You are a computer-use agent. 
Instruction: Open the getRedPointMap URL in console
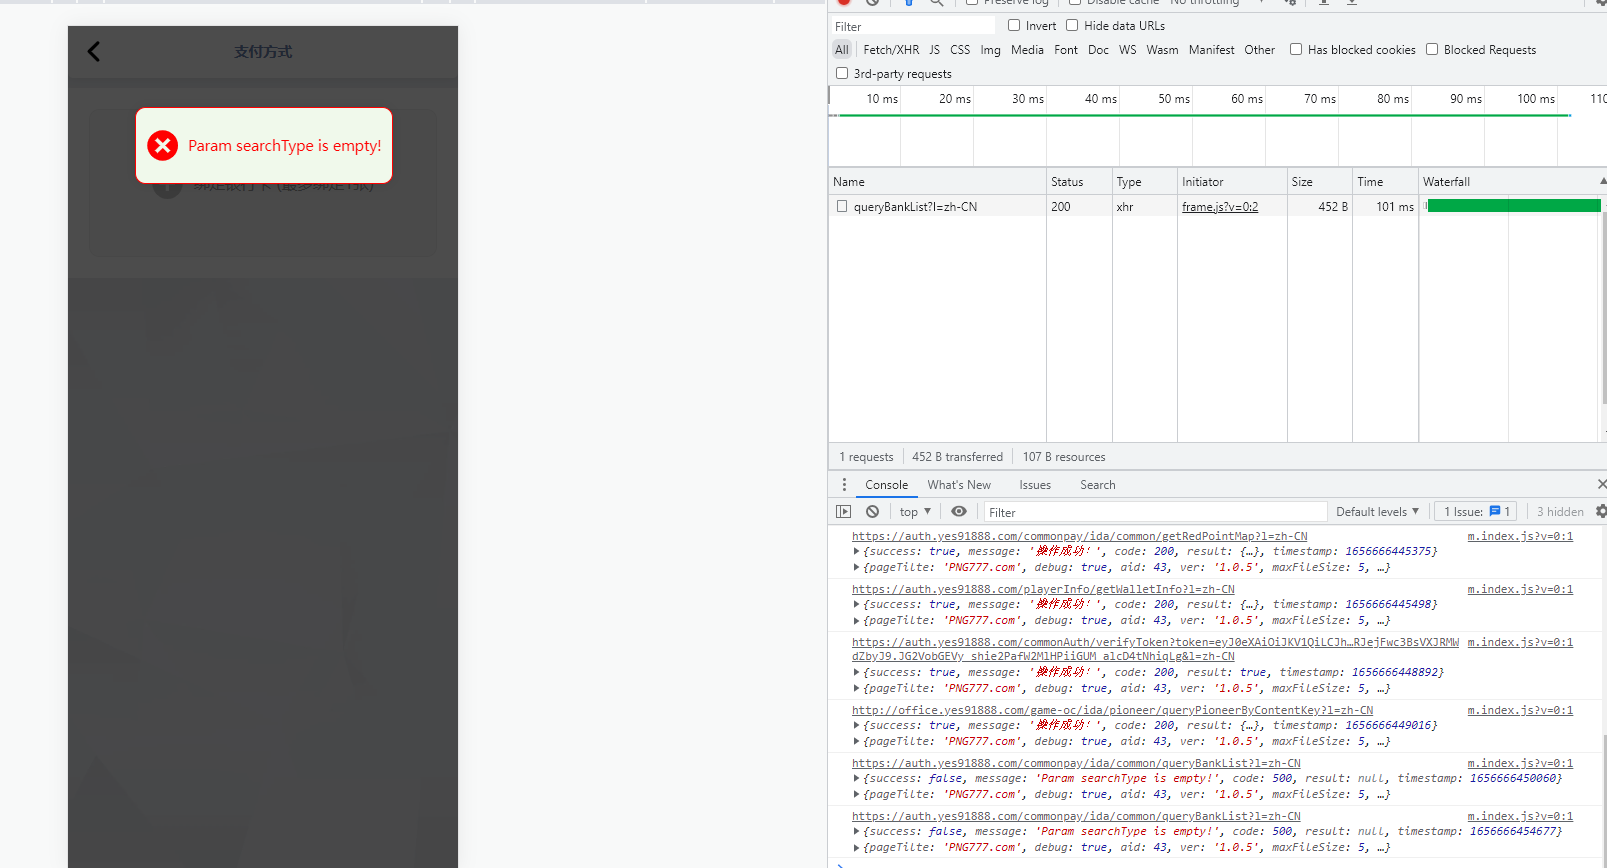(1080, 537)
